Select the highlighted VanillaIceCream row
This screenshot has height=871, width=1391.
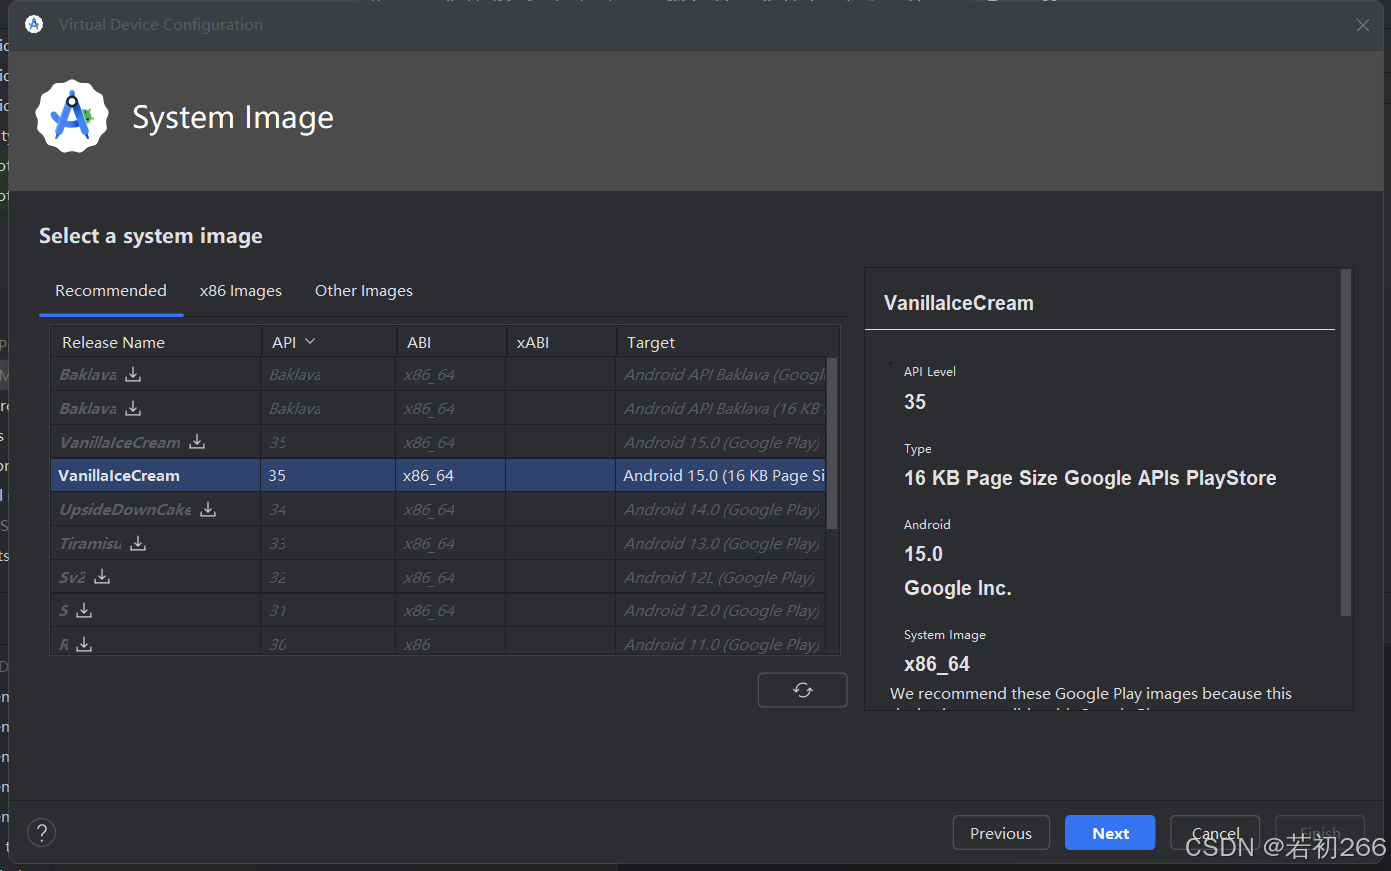coord(439,476)
